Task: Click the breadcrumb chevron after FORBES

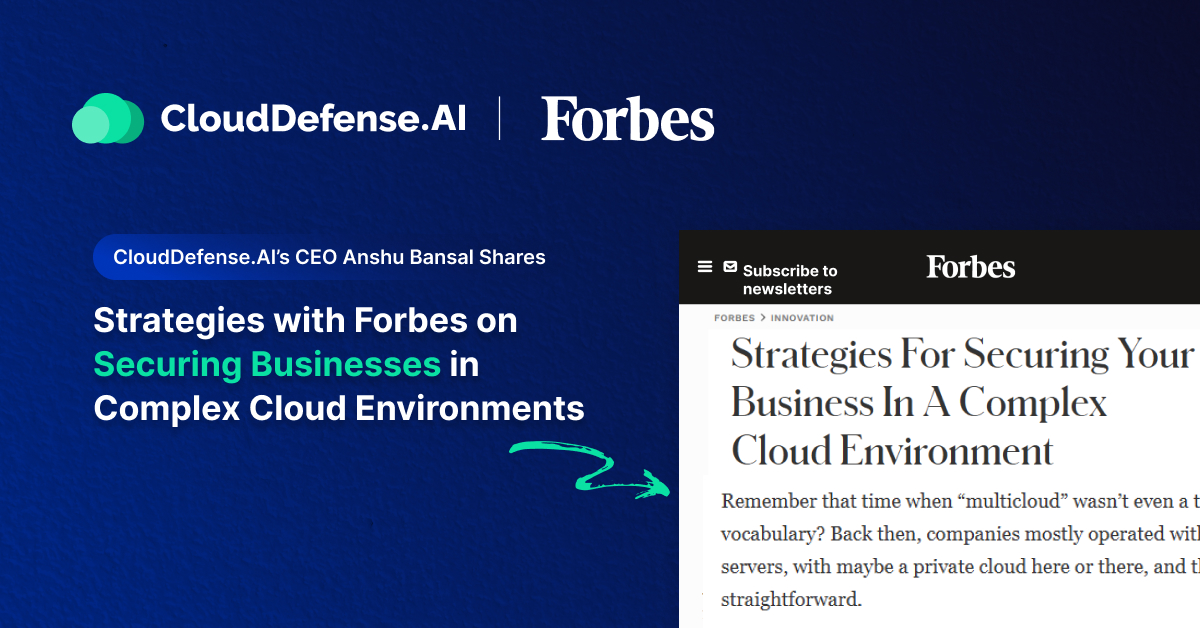Action: [763, 318]
